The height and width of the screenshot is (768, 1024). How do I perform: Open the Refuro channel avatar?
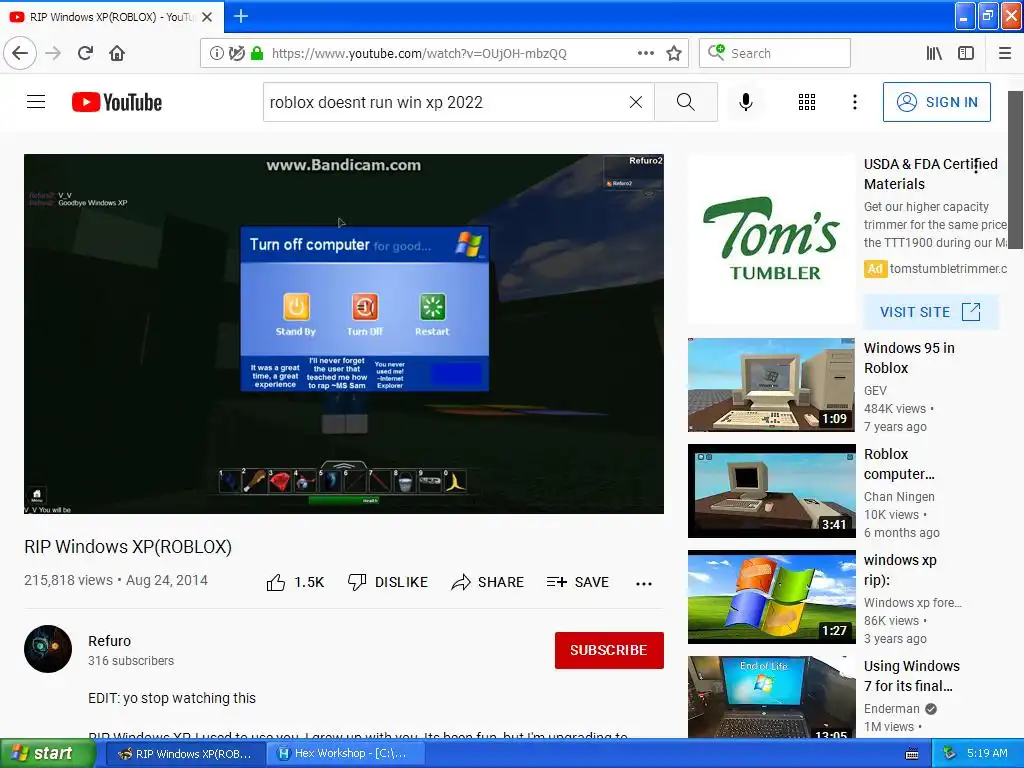(48, 649)
